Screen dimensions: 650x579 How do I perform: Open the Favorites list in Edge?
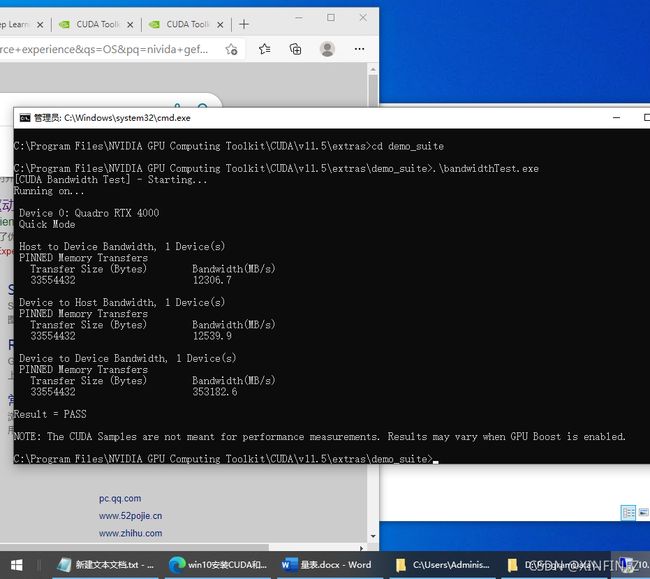click(265, 49)
